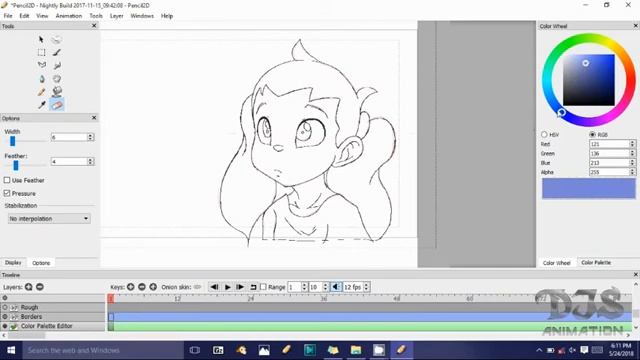Select the Borders layer name

(31, 316)
